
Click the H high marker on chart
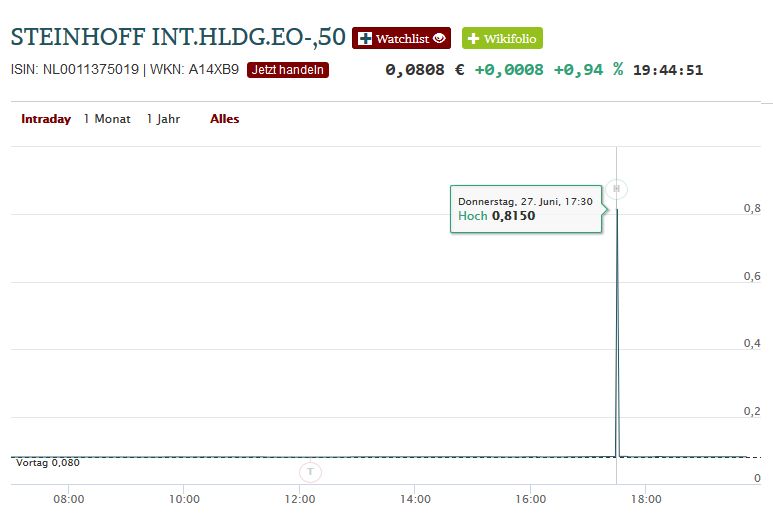coord(616,189)
